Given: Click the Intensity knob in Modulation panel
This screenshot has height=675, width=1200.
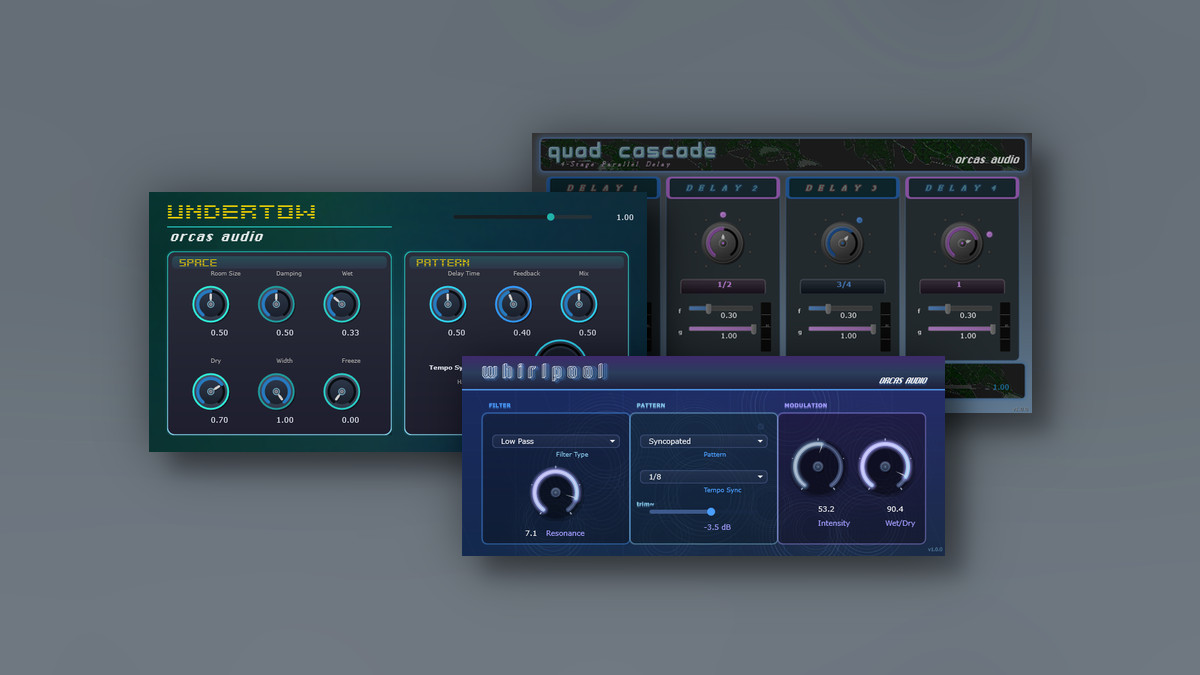Looking at the screenshot, I should click(x=818, y=467).
